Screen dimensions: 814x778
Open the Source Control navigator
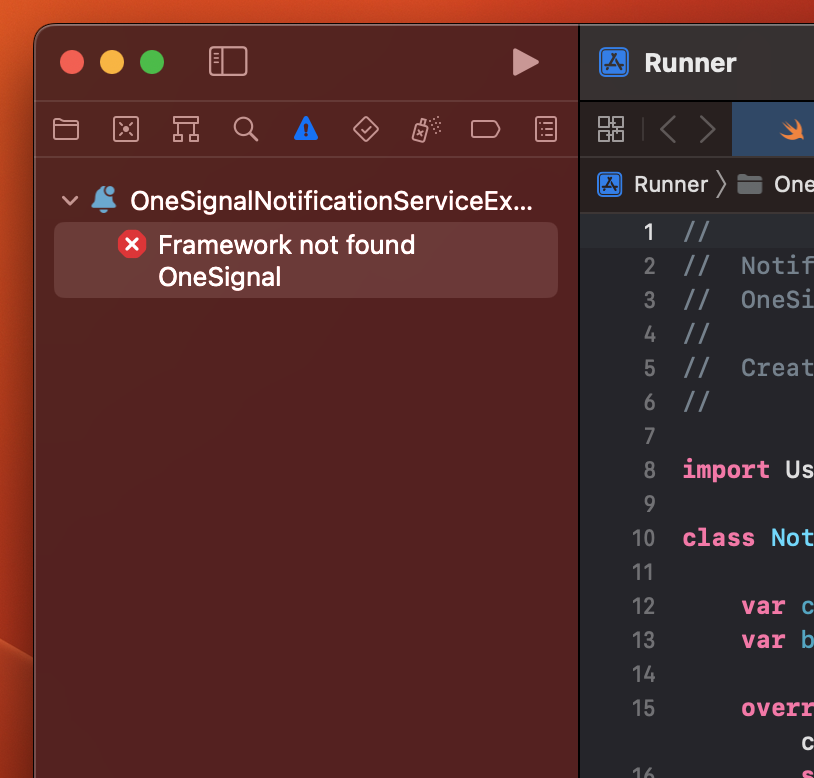(x=126, y=129)
